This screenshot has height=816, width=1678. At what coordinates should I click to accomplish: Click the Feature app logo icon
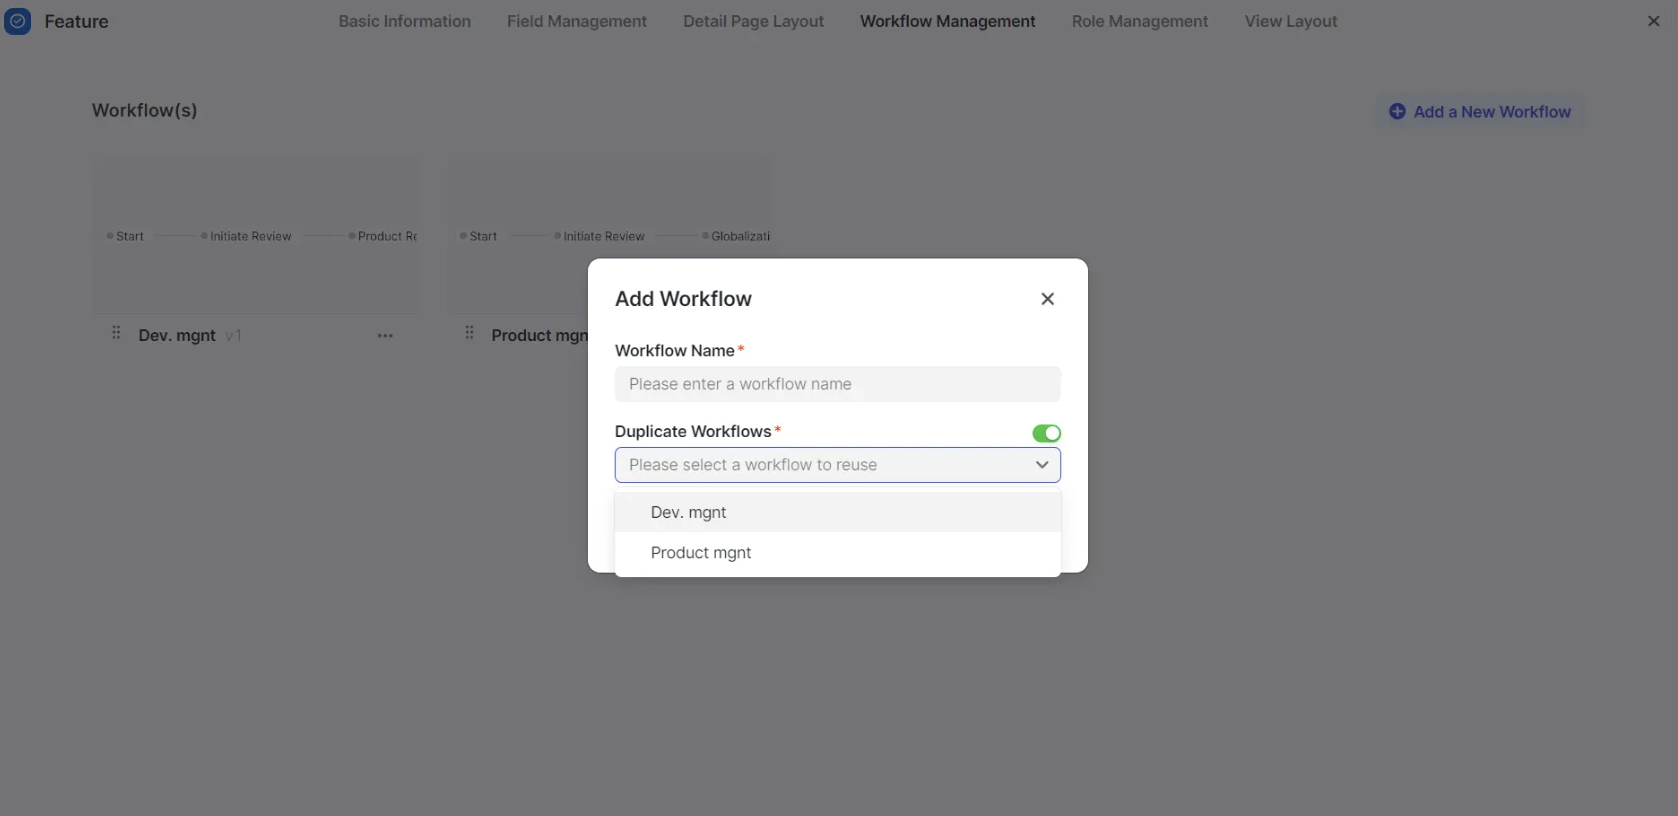click(17, 21)
